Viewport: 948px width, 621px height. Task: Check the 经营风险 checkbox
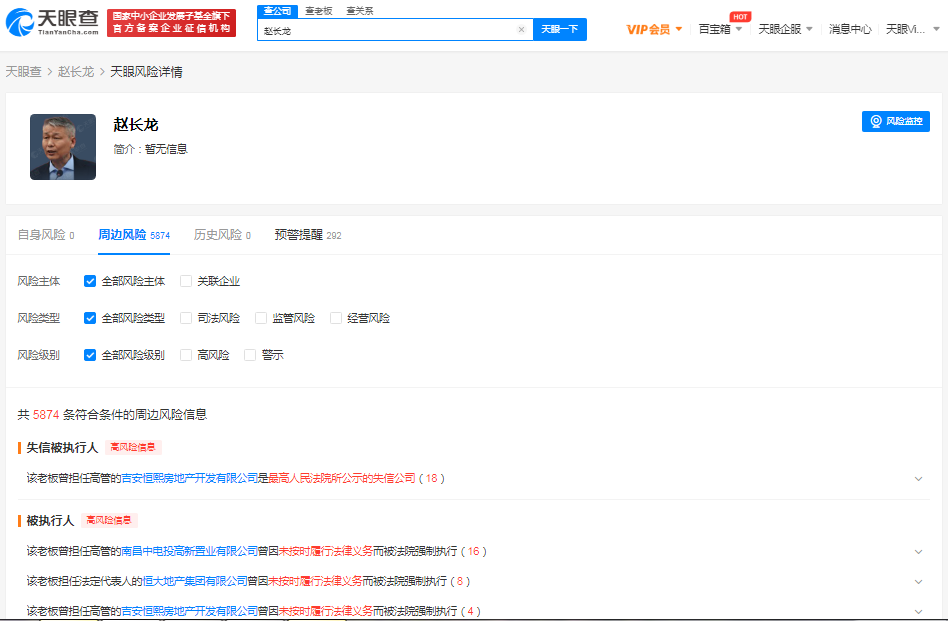[336, 318]
